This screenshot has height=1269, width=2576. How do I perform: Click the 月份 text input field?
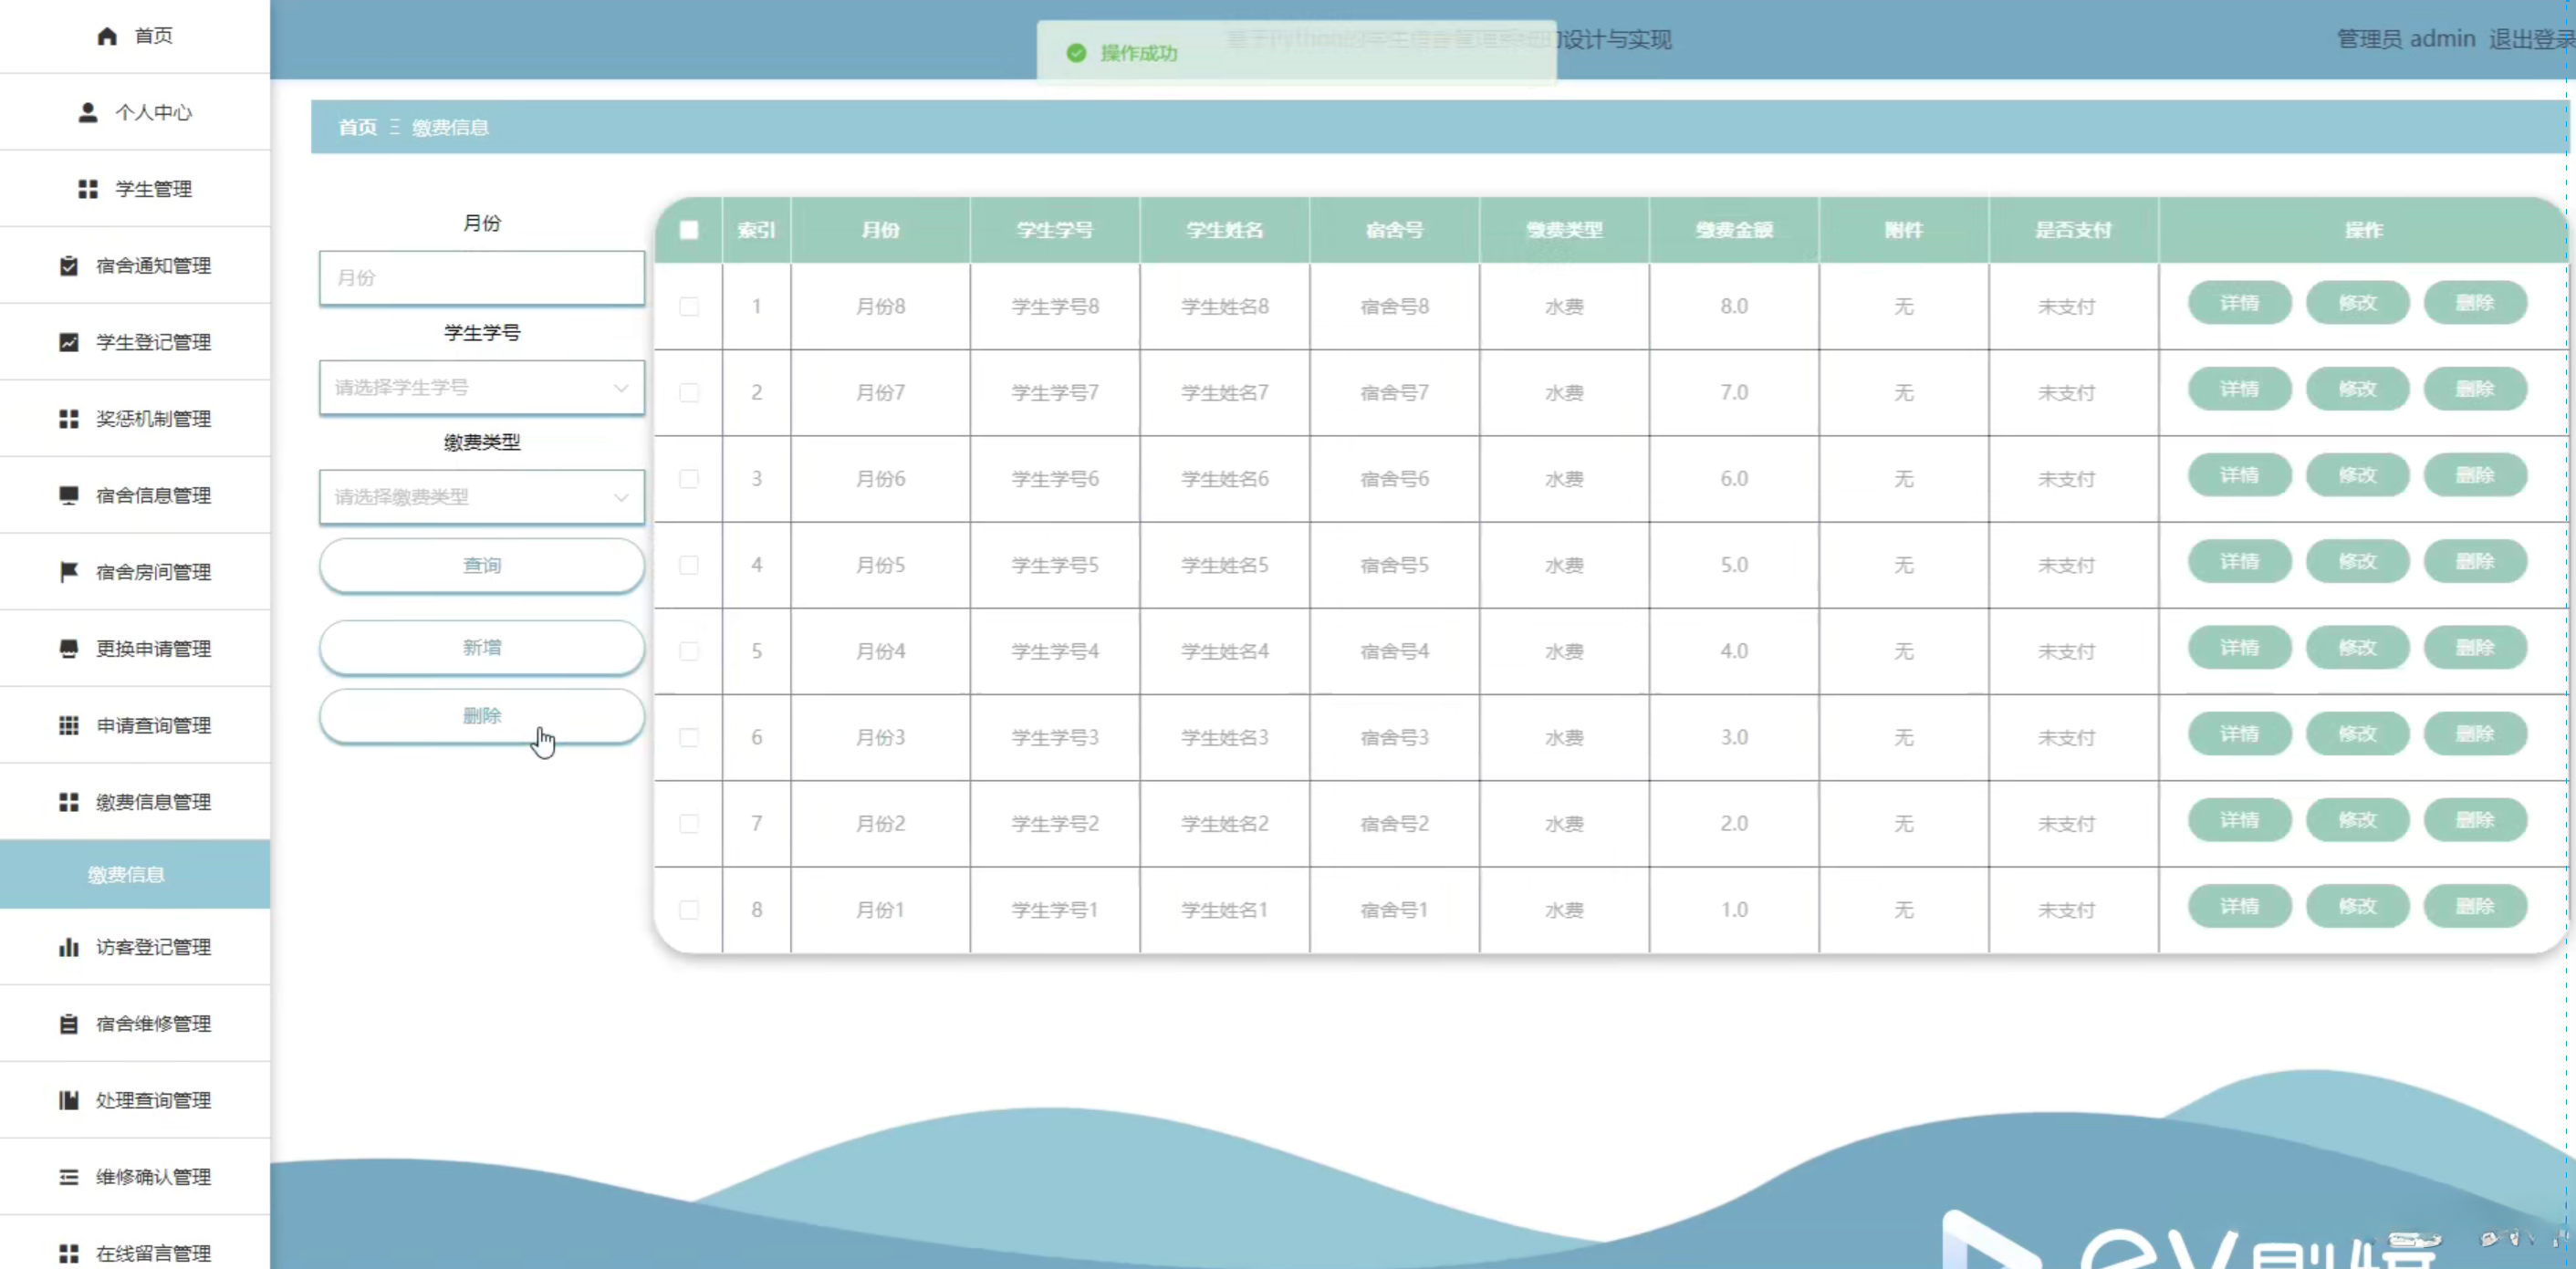point(481,278)
